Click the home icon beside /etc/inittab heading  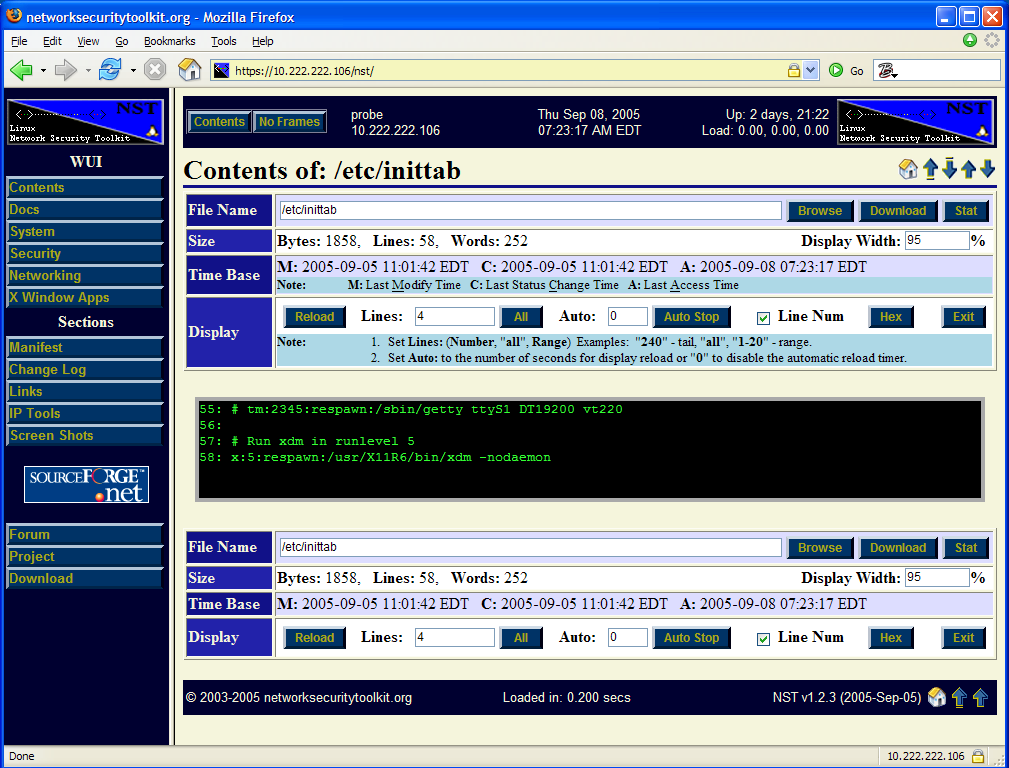click(908, 170)
